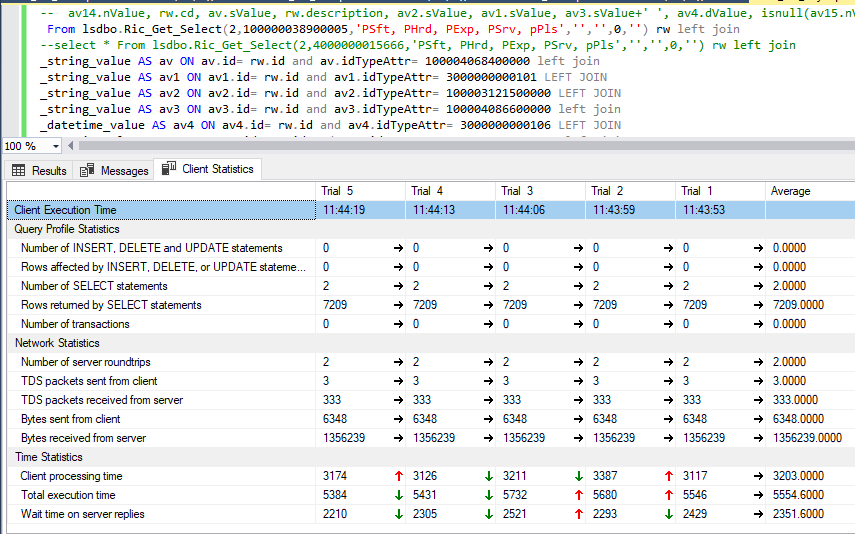Screen dimensions: 861x534
Task: Click the Messages tab icon
Action: pos(88,170)
